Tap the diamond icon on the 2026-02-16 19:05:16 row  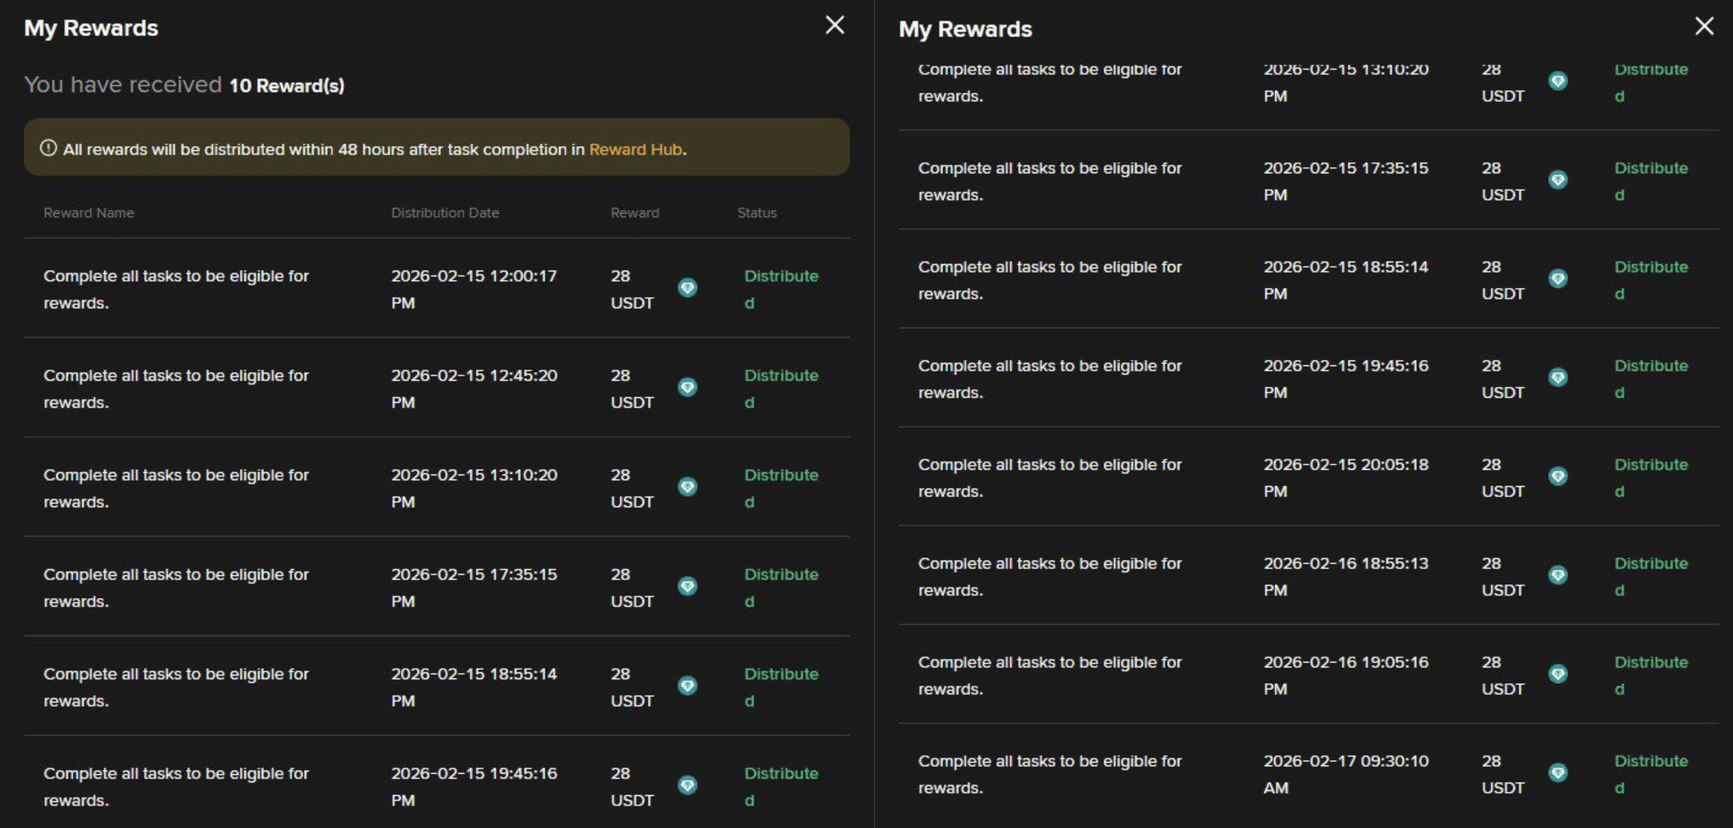coord(1557,674)
